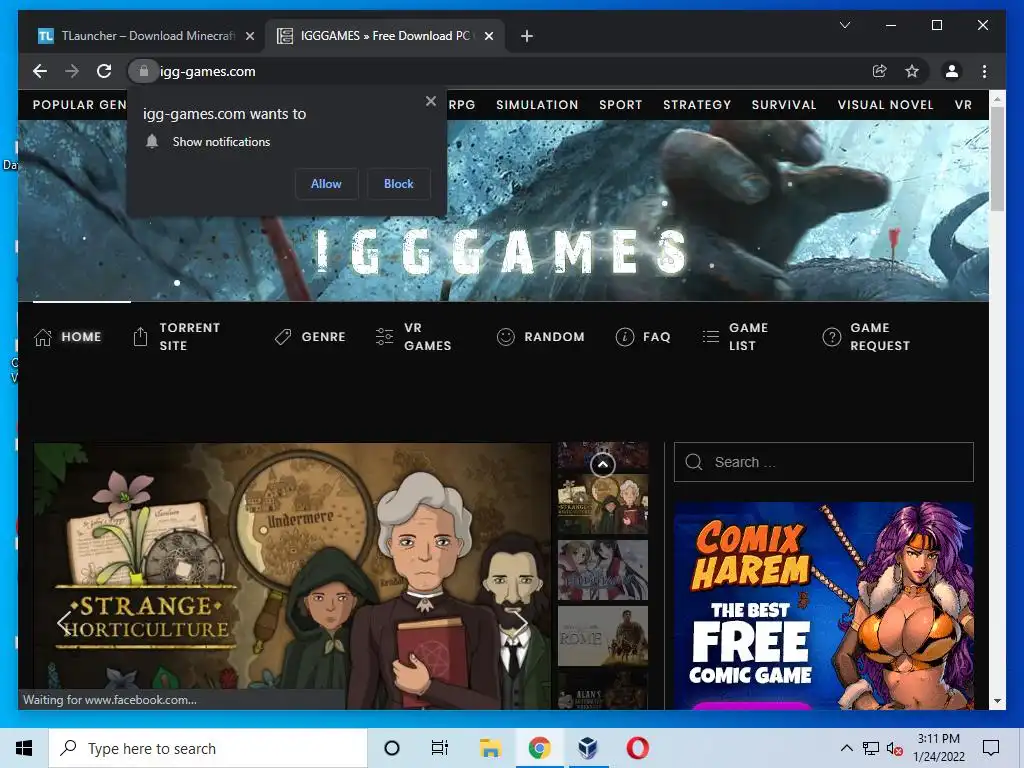Screen dimensions: 1024x768
Task: Open POPULAR GENRES menu item
Action: [79, 104]
